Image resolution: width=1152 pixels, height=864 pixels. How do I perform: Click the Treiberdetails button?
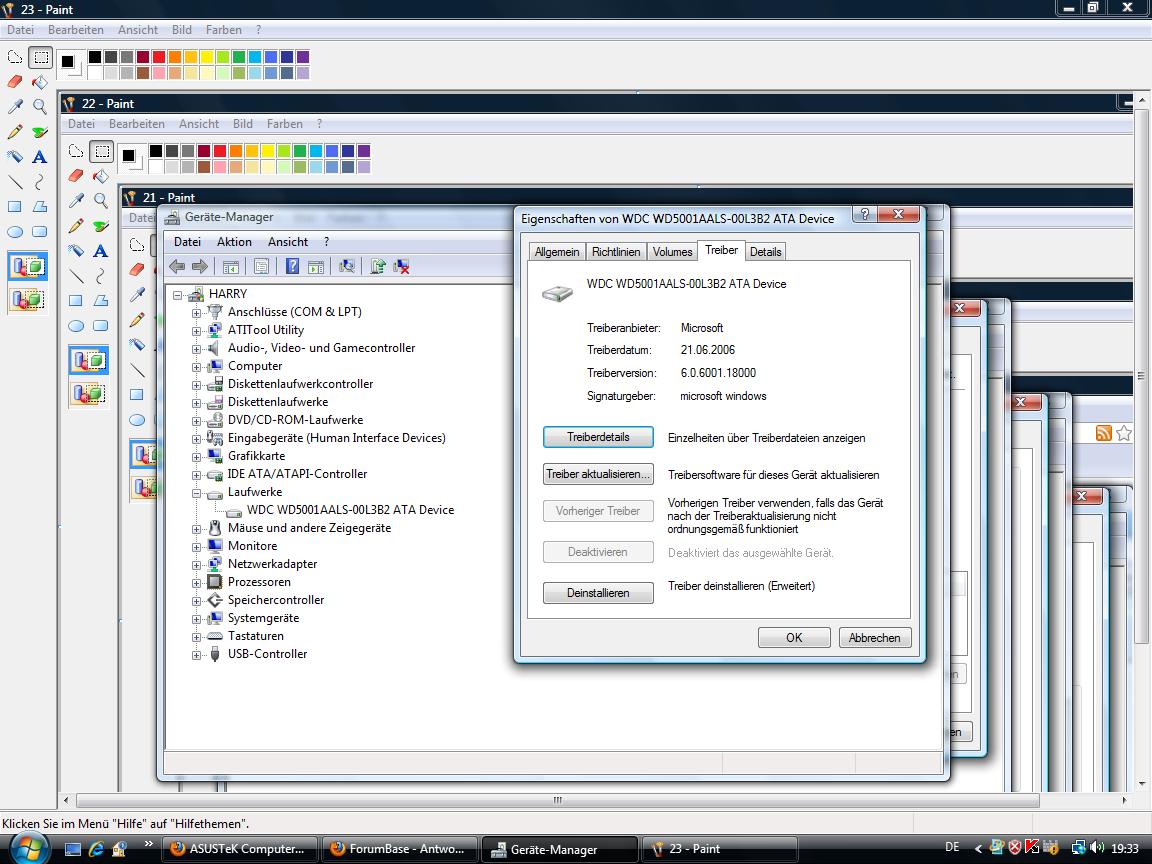[x=598, y=437]
